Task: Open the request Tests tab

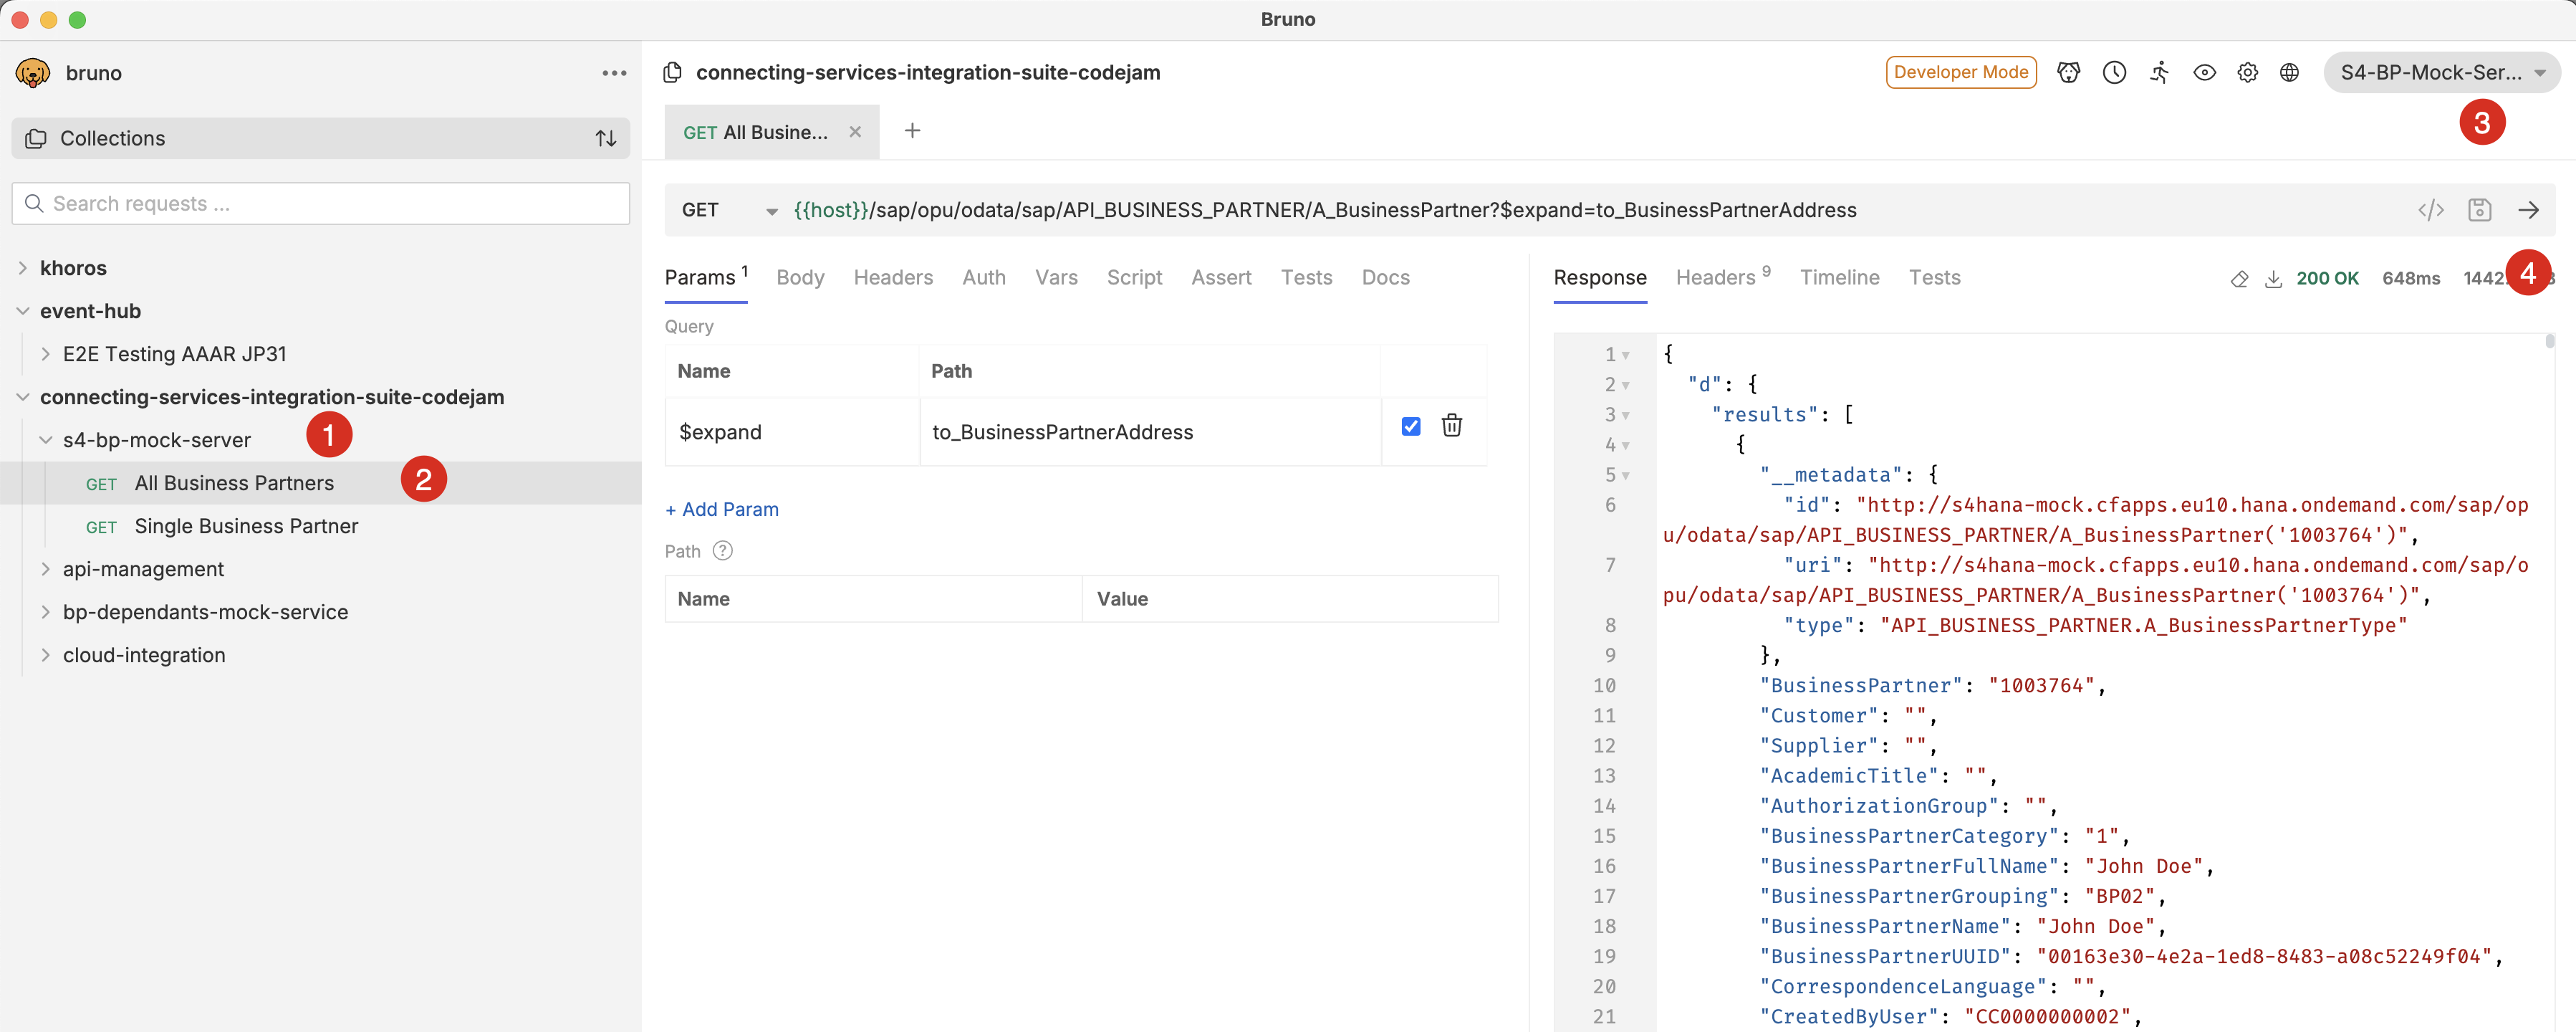Action: (x=1306, y=277)
